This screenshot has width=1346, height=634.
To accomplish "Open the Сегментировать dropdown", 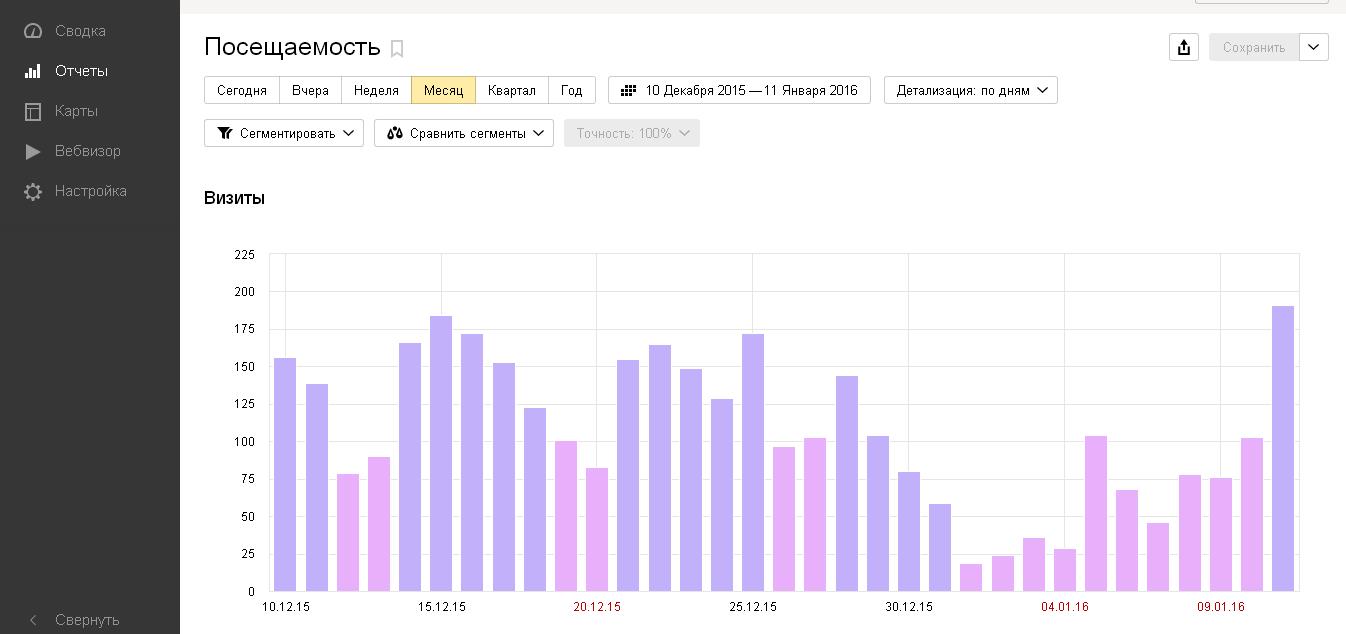I will [x=284, y=133].
